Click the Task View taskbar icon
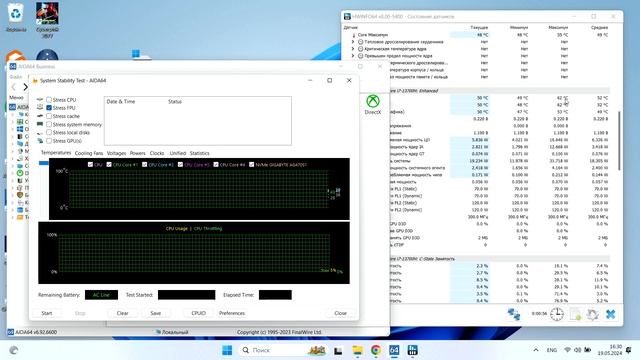Screen dimensions: 640x360 click(x=338, y=350)
